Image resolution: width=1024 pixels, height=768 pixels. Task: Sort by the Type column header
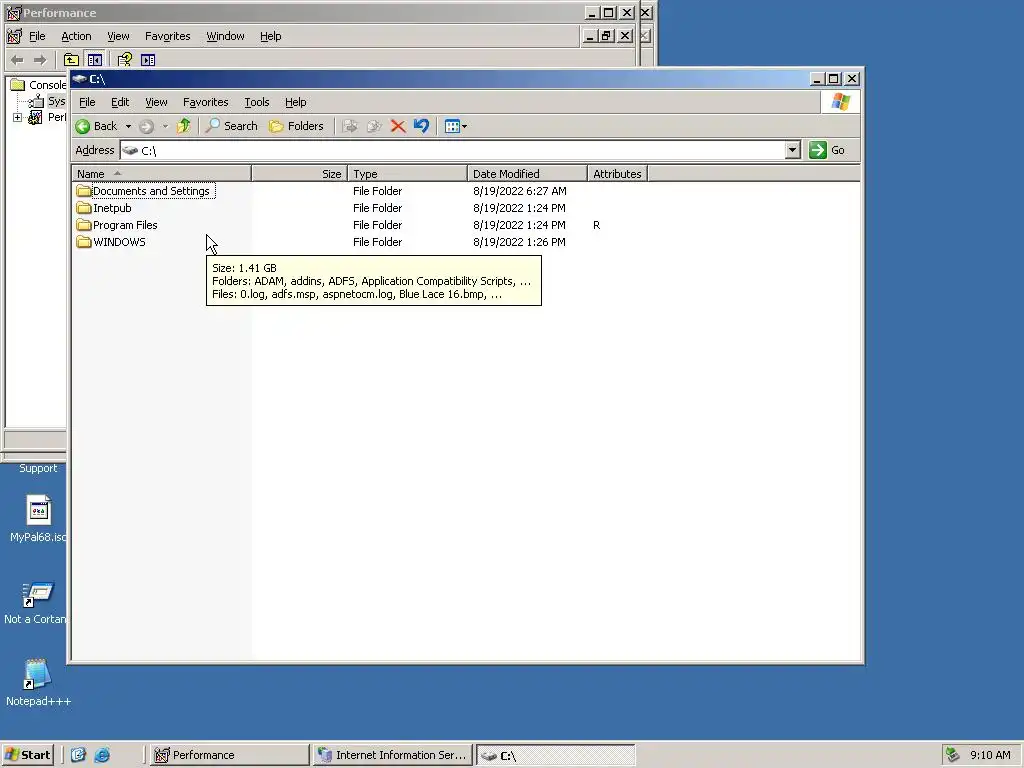click(x=408, y=174)
